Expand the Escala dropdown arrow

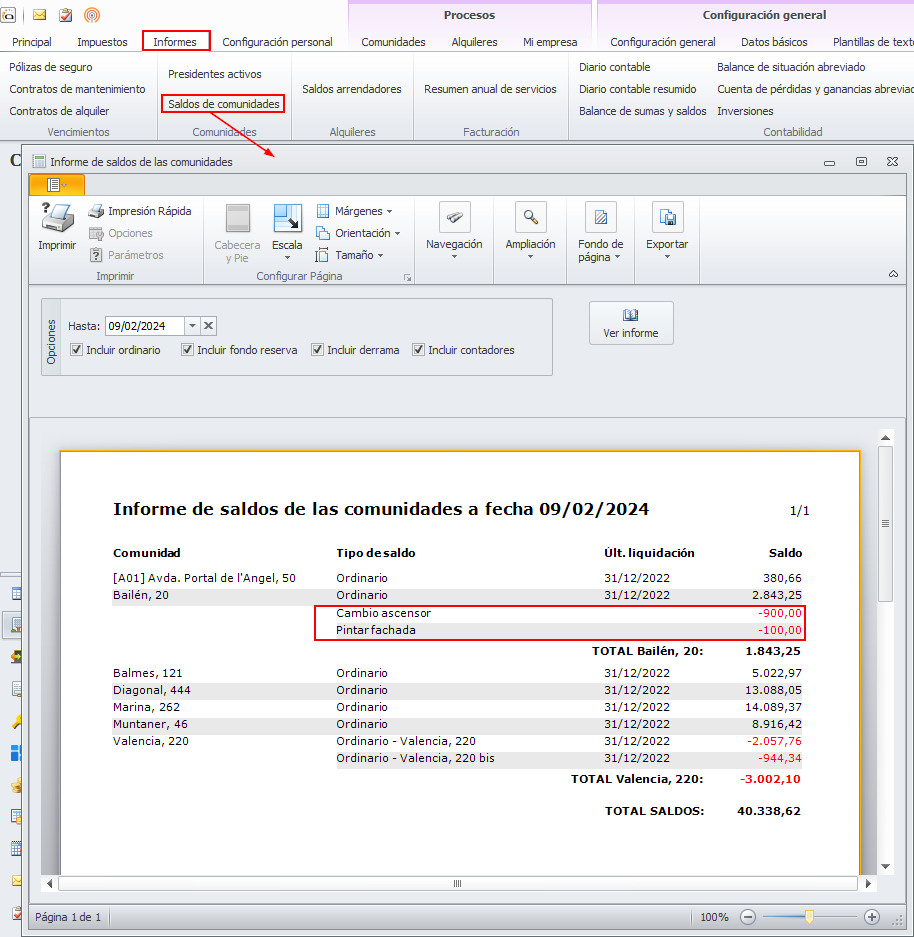coord(287,258)
